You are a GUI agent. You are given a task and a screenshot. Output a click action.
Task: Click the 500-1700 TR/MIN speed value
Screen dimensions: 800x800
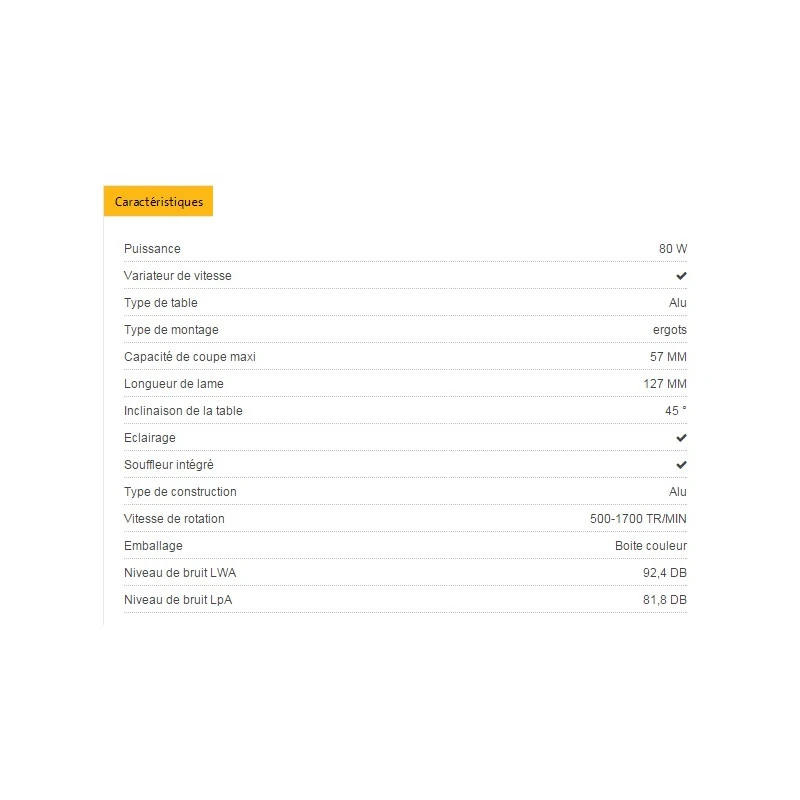[638, 518]
